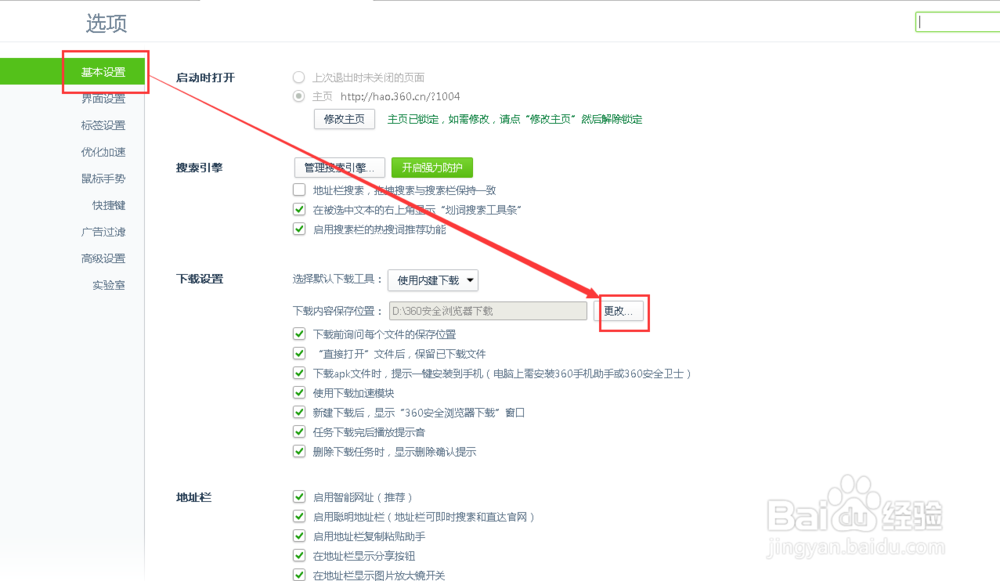Toggle 新建下载后显示下载窗口 checkbox

[299, 412]
